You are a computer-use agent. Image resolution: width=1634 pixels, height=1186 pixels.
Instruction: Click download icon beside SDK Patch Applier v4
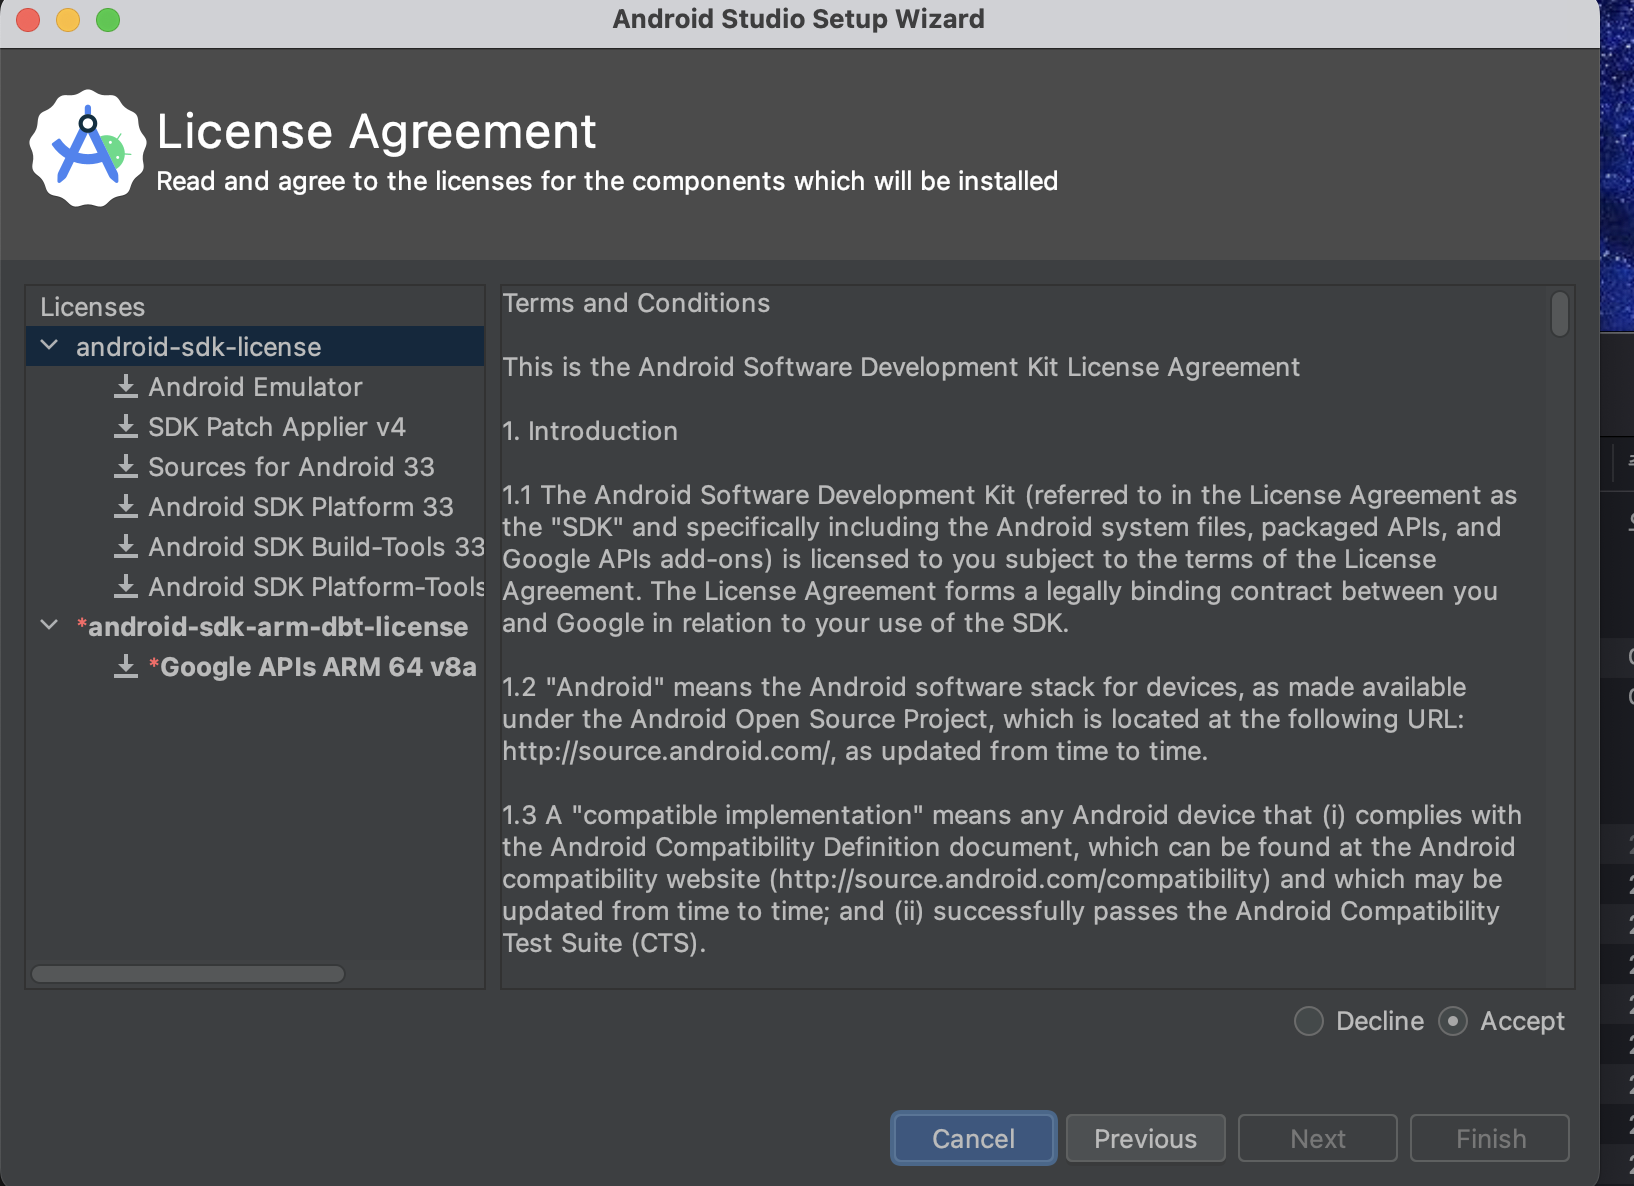pyautogui.click(x=126, y=427)
